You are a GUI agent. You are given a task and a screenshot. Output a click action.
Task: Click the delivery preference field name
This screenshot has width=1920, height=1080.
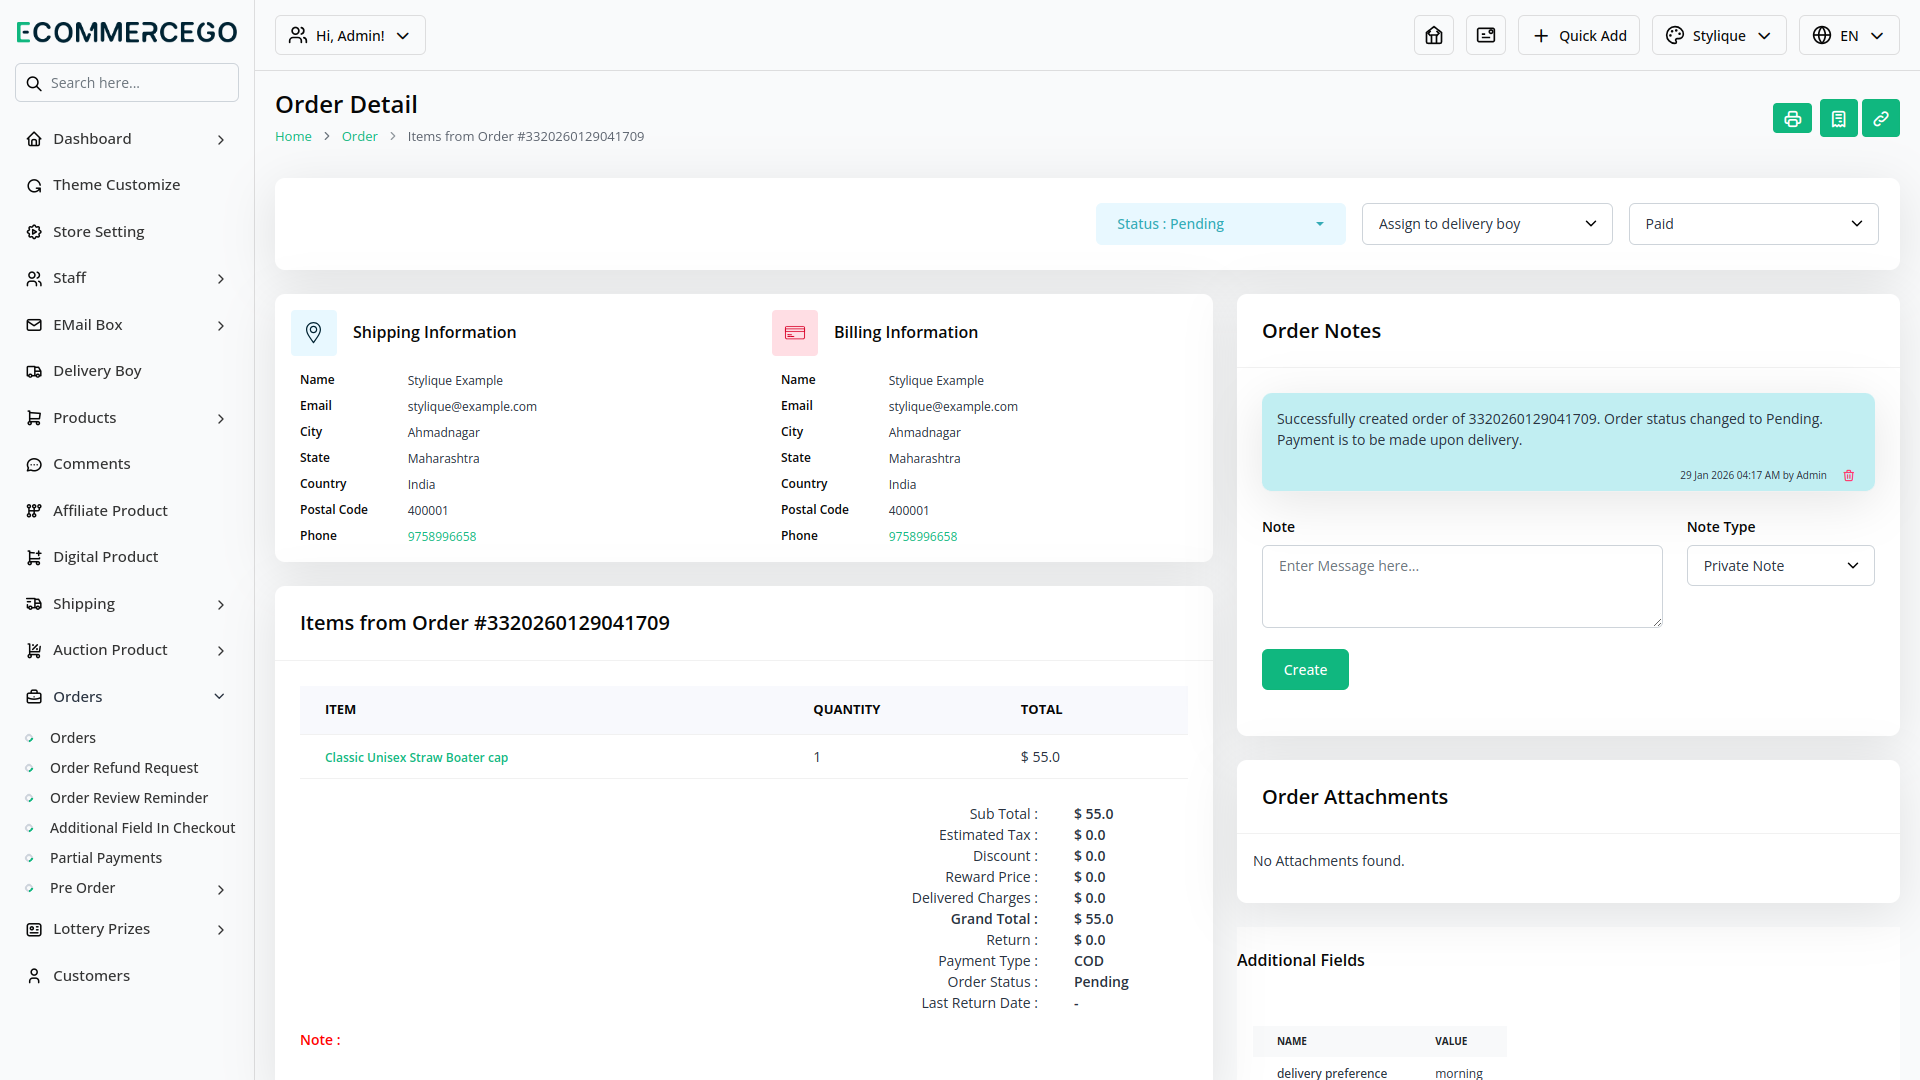(1332, 1073)
